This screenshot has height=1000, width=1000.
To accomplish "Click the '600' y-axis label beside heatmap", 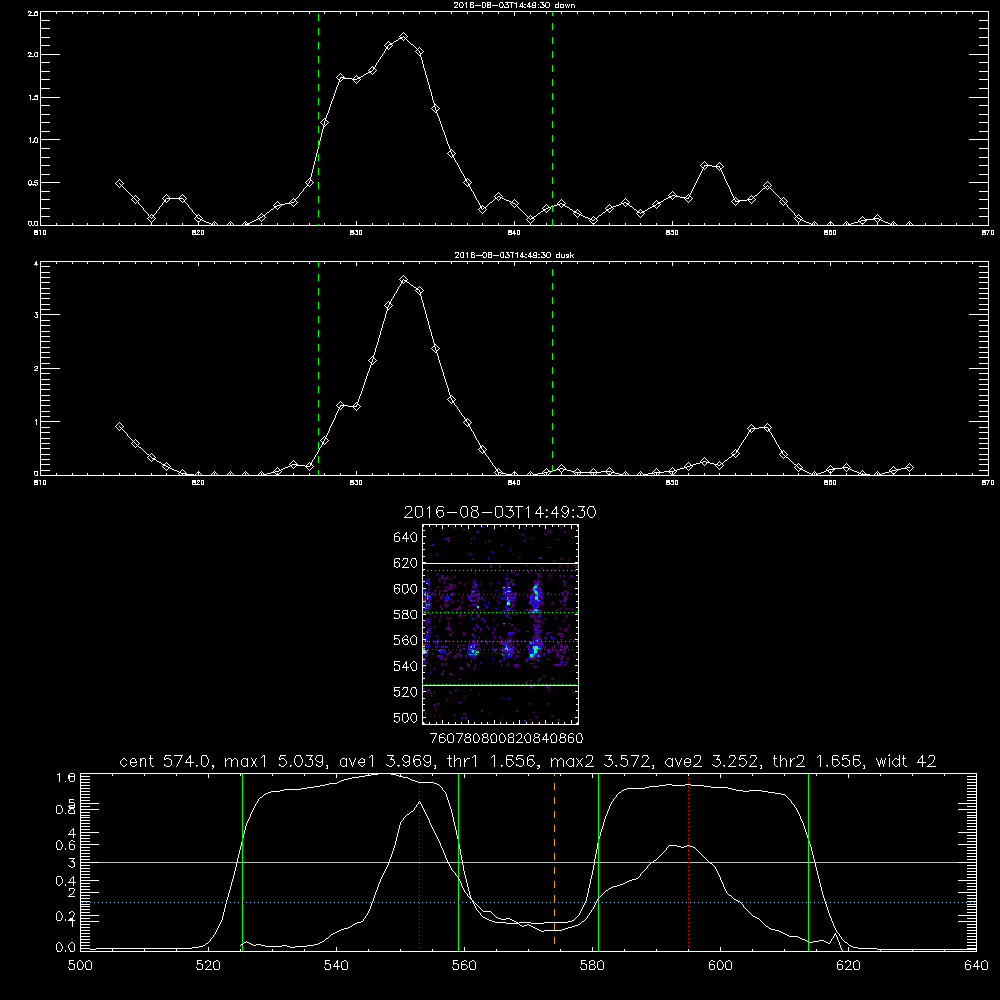I will point(406,589).
